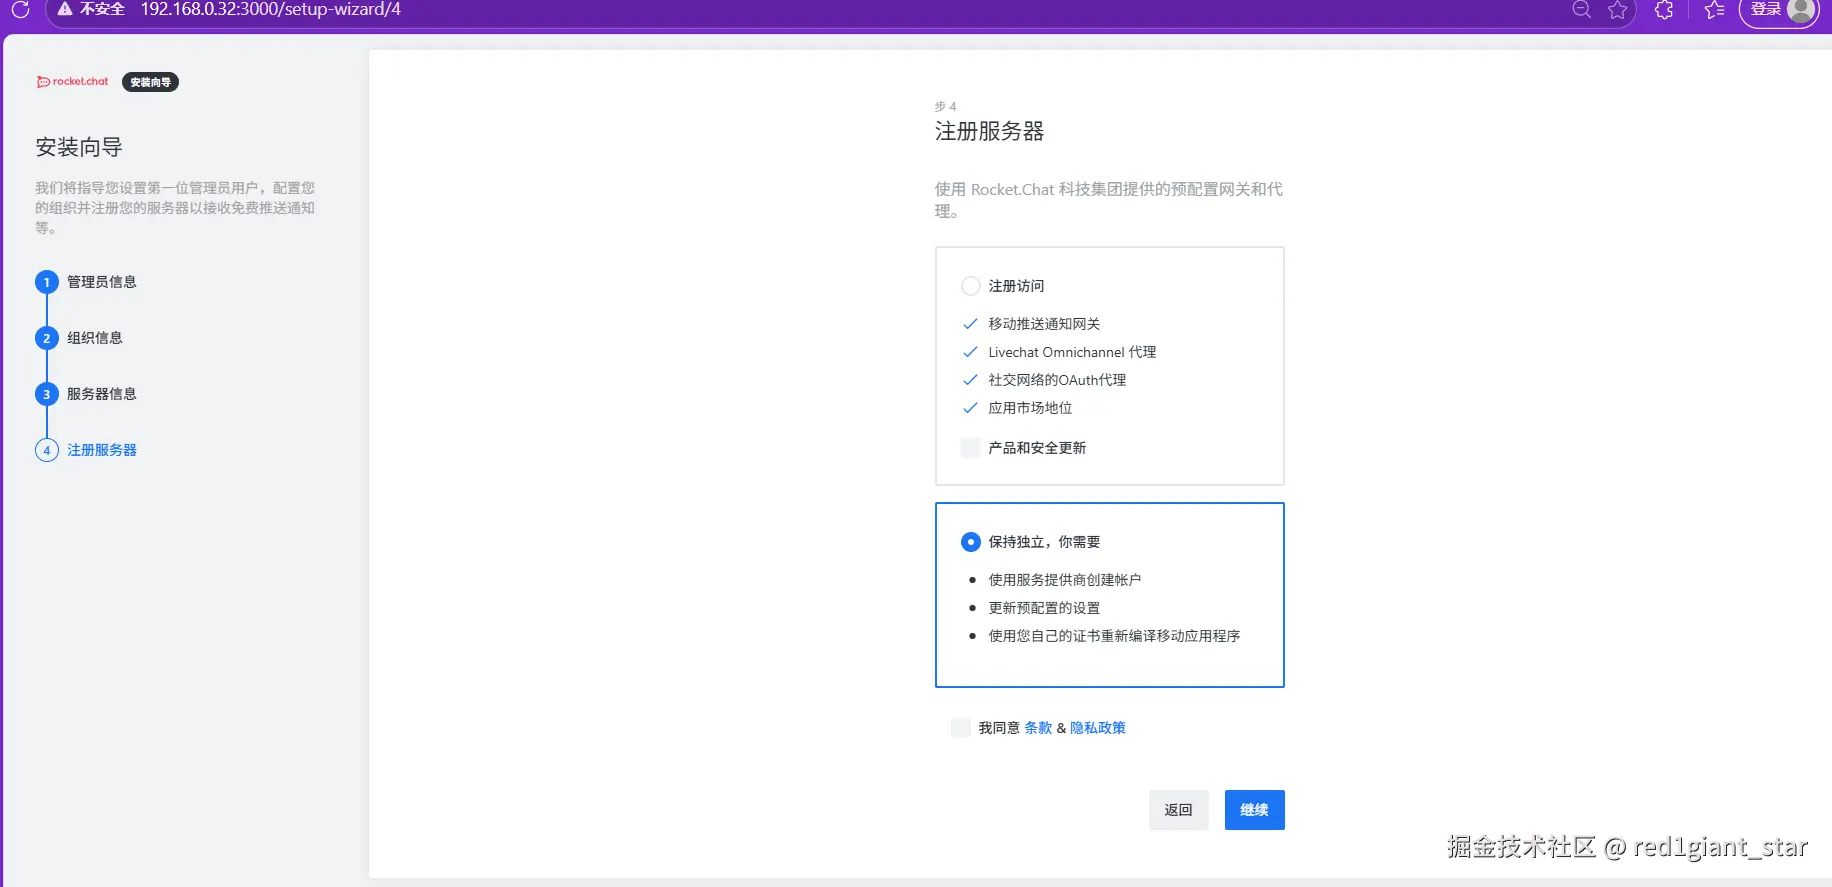The width and height of the screenshot is (1832, 887).
Task: Click the rocket.chat logo
Action: 72,82
